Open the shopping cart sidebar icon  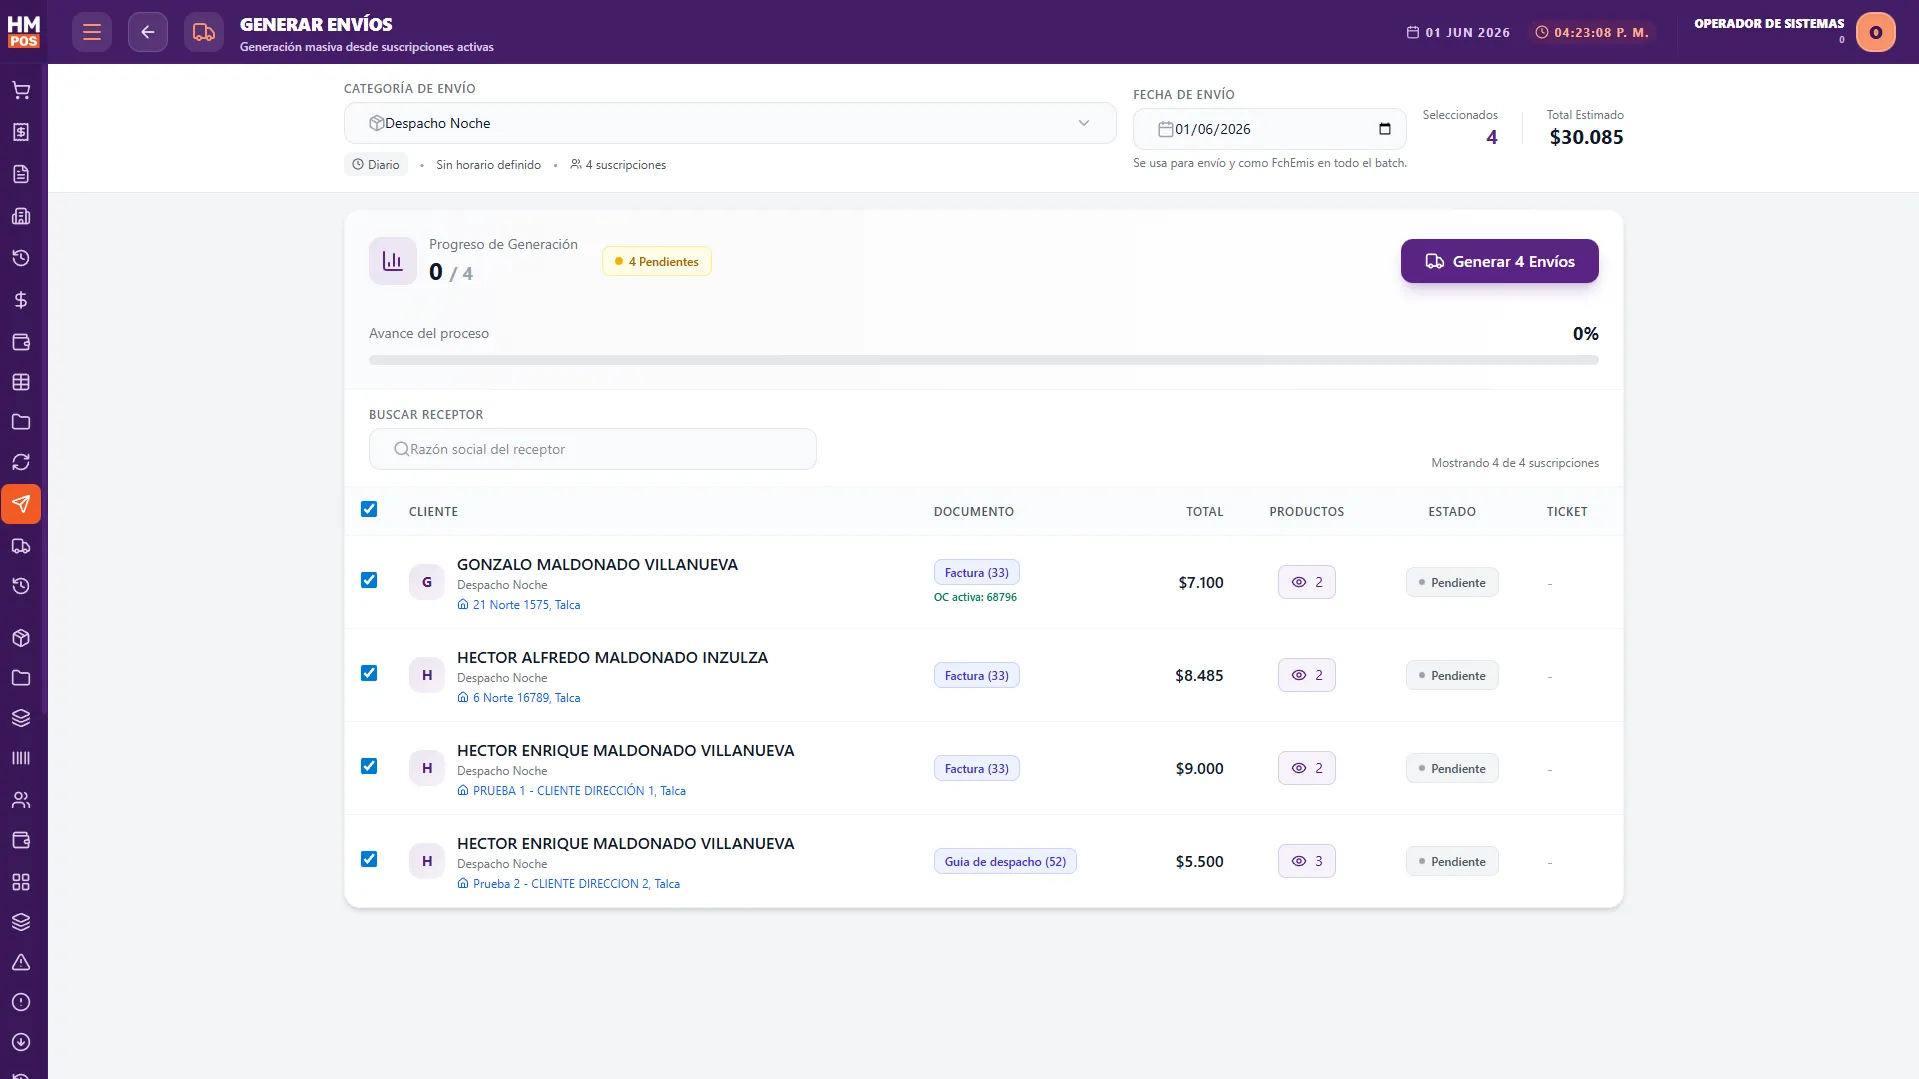(x=21, y=90)
